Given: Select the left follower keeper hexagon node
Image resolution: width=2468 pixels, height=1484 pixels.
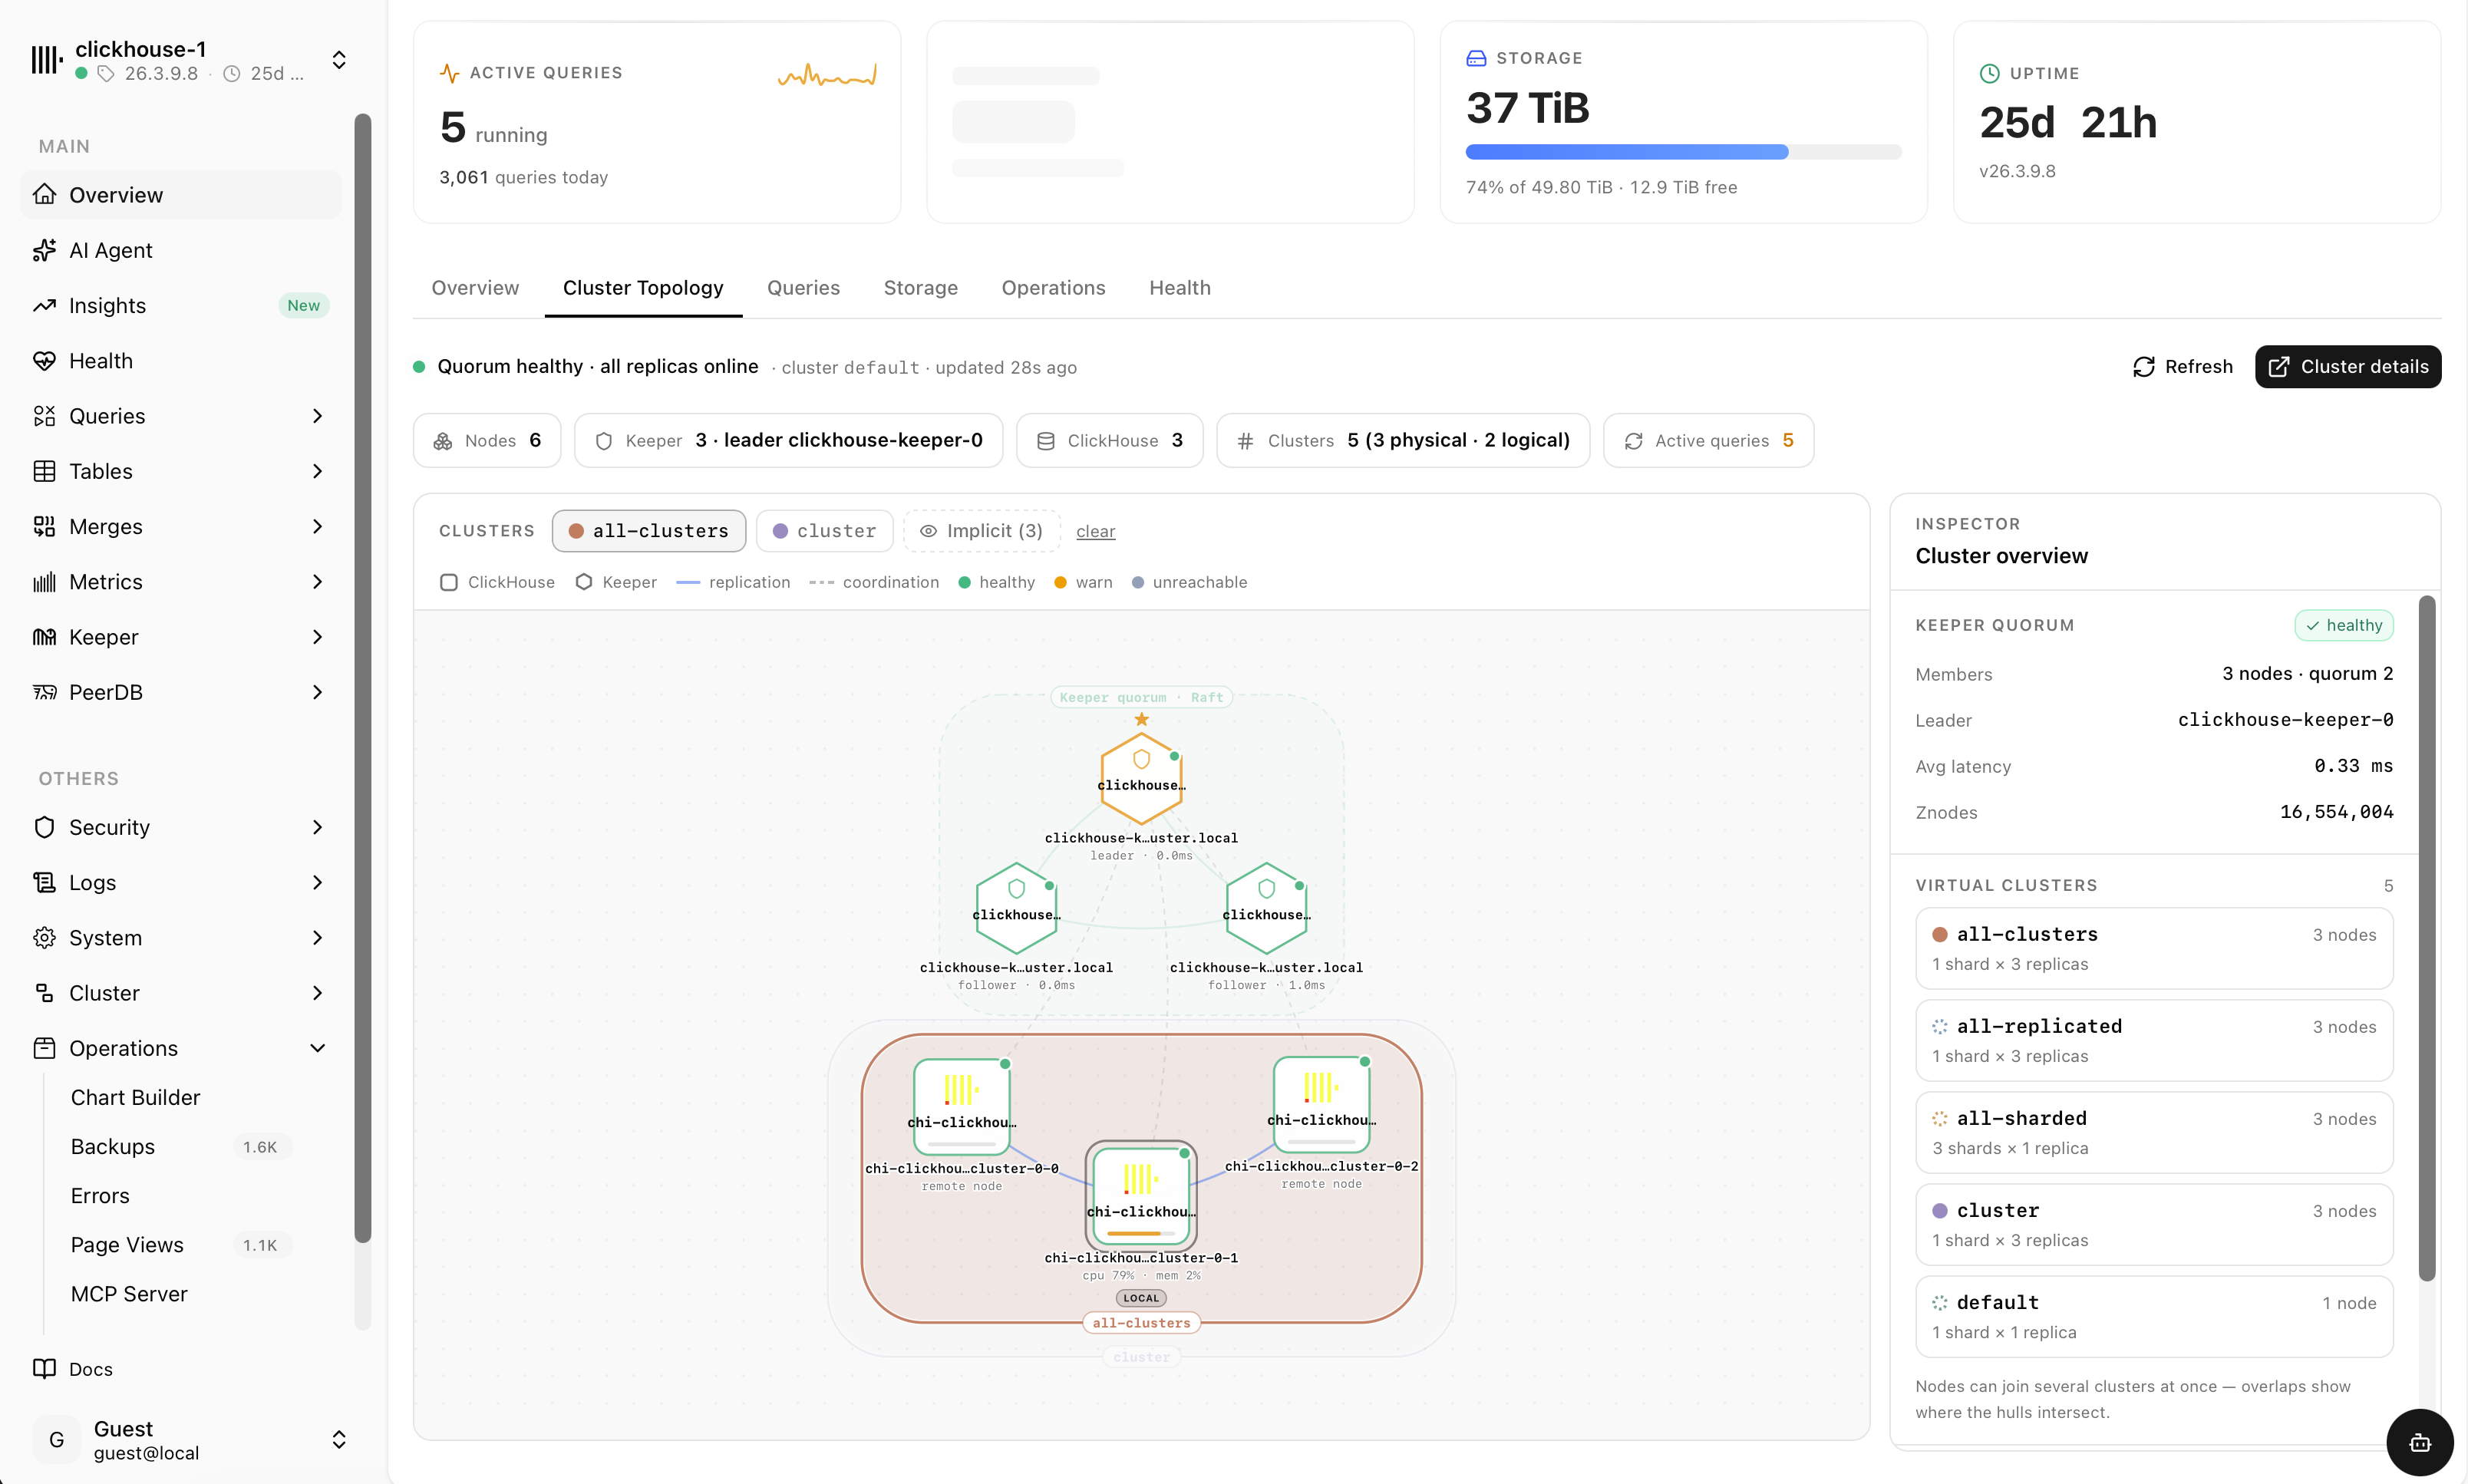Looking at the screenshot, I should pyautogui.click(x=1016, y=908).
